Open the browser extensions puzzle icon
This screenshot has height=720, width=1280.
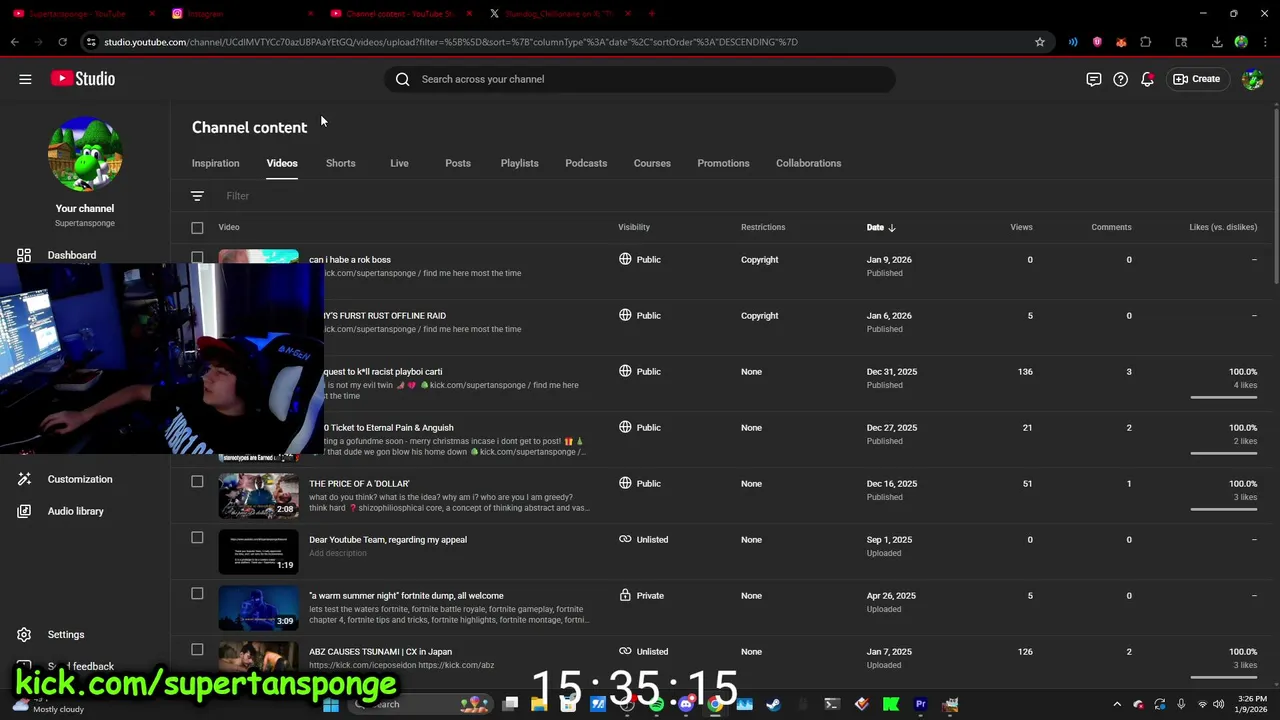click(x=1146, y=42)
